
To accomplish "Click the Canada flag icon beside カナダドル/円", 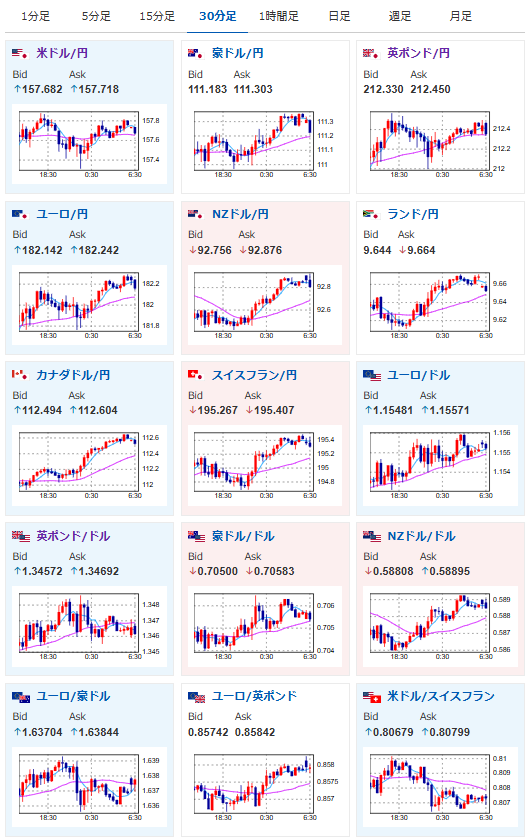I will pos(20,375).
